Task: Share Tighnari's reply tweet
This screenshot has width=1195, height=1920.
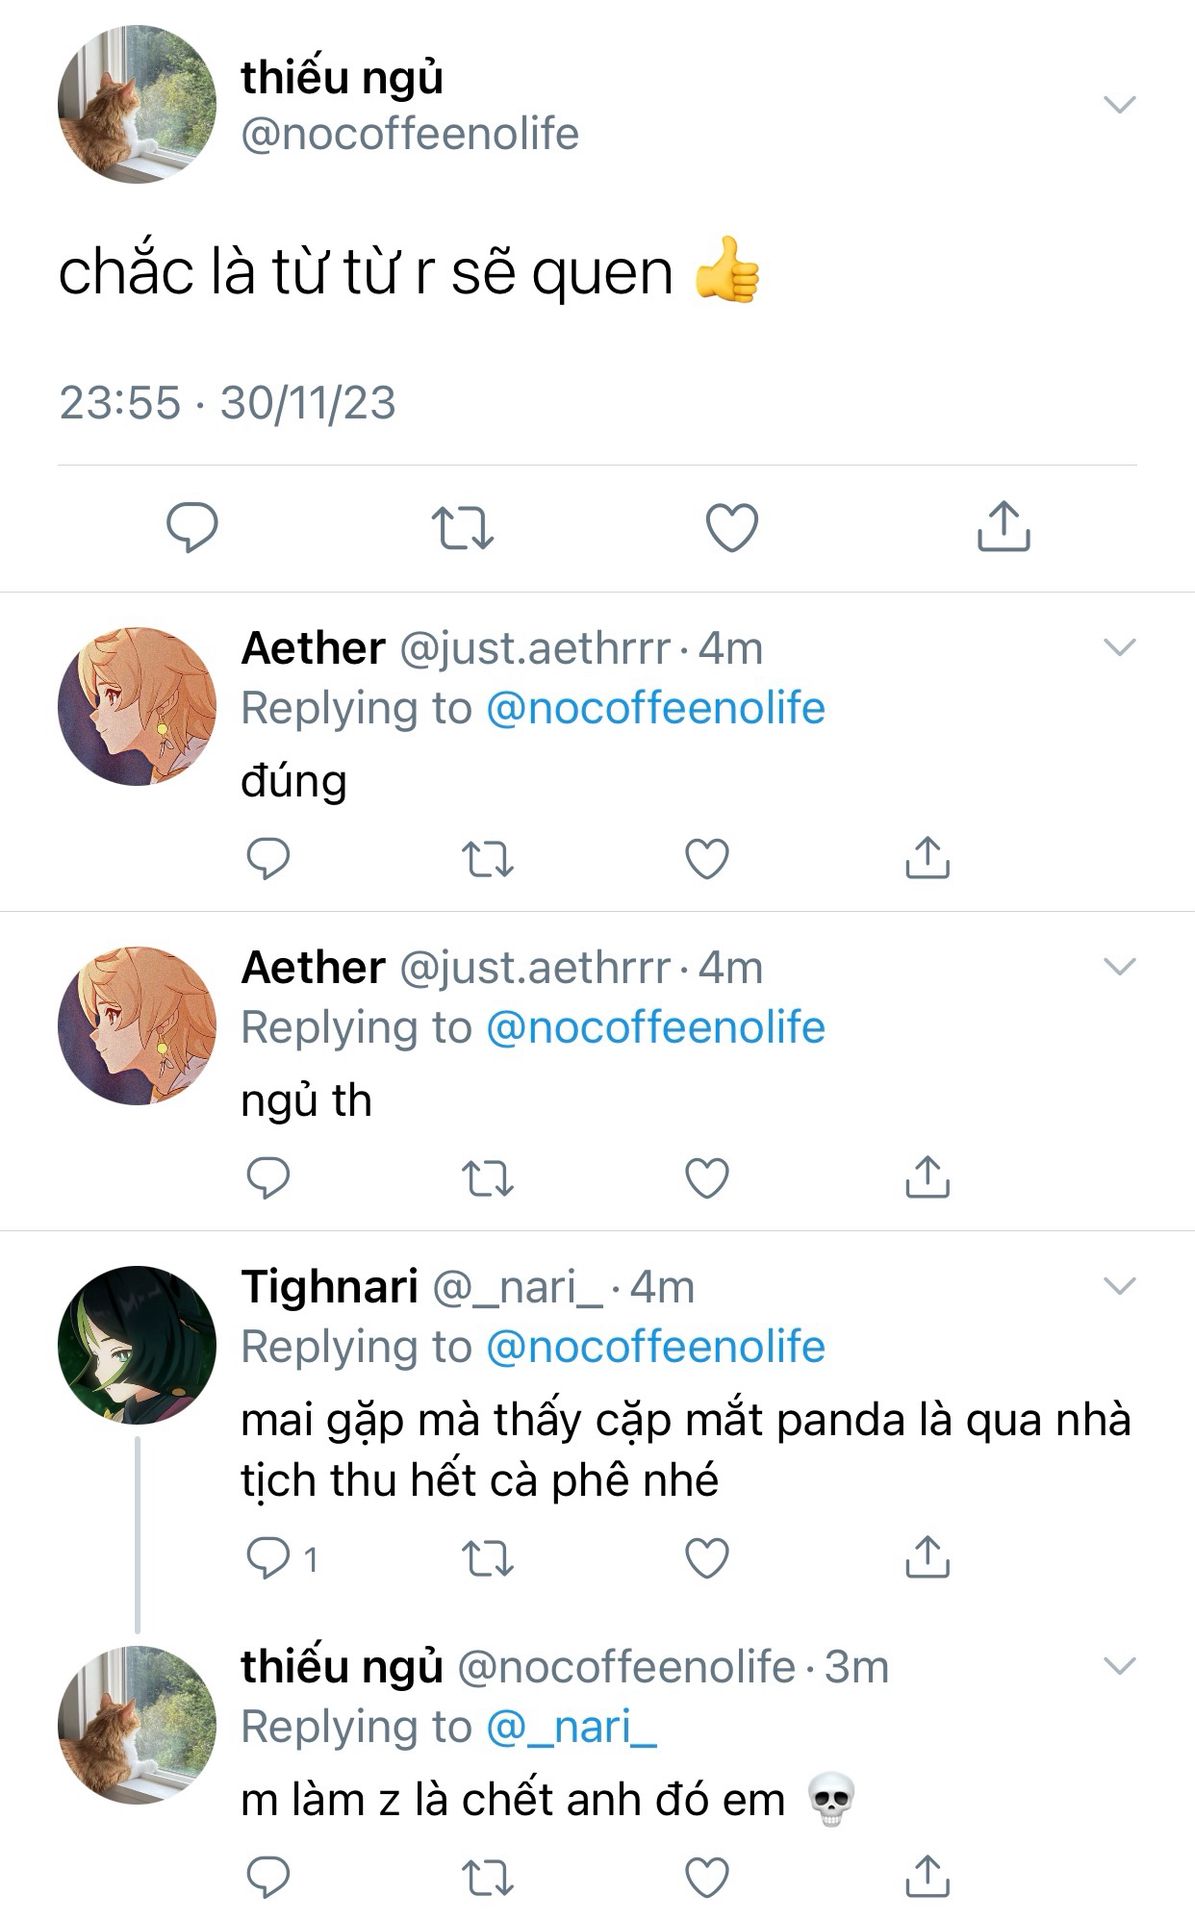Action: 927,1557
